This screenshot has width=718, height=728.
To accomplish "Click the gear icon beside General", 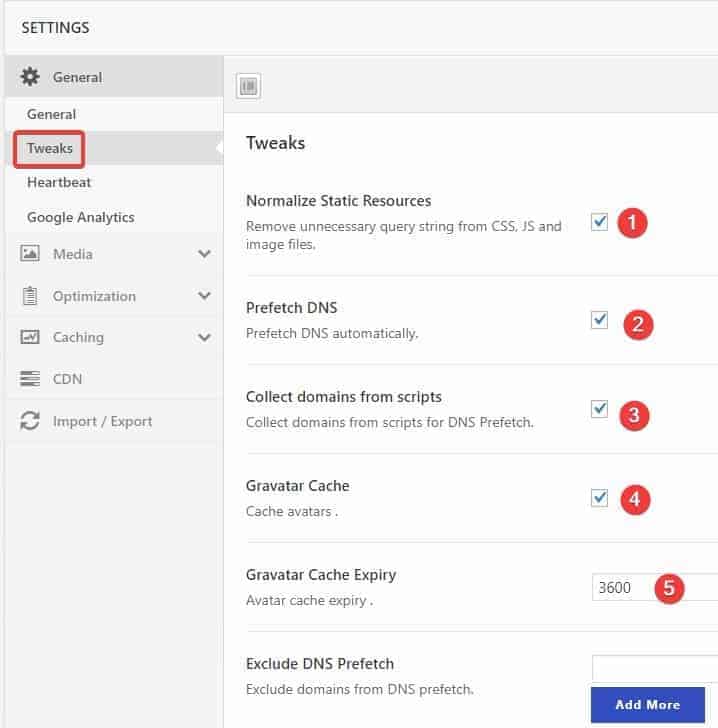I will [30, 77].
